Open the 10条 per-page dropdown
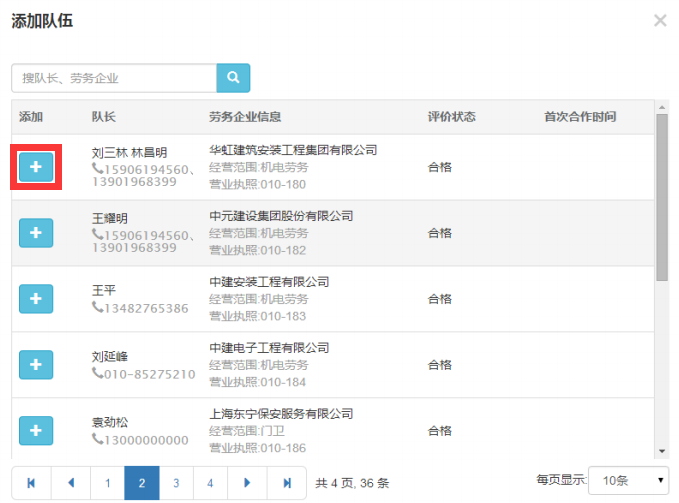This screenshot has width=679, height=503. [628, 480]
